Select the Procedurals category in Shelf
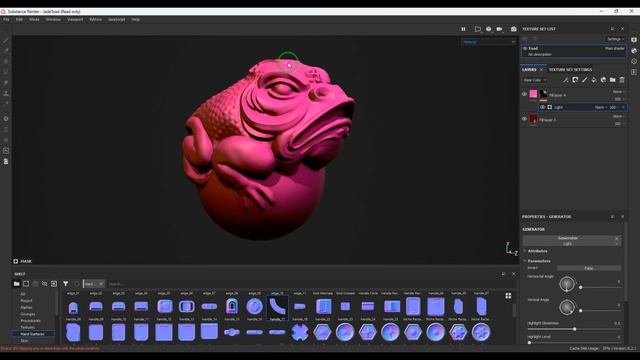 pyautogui.click(x=30, y=321)
